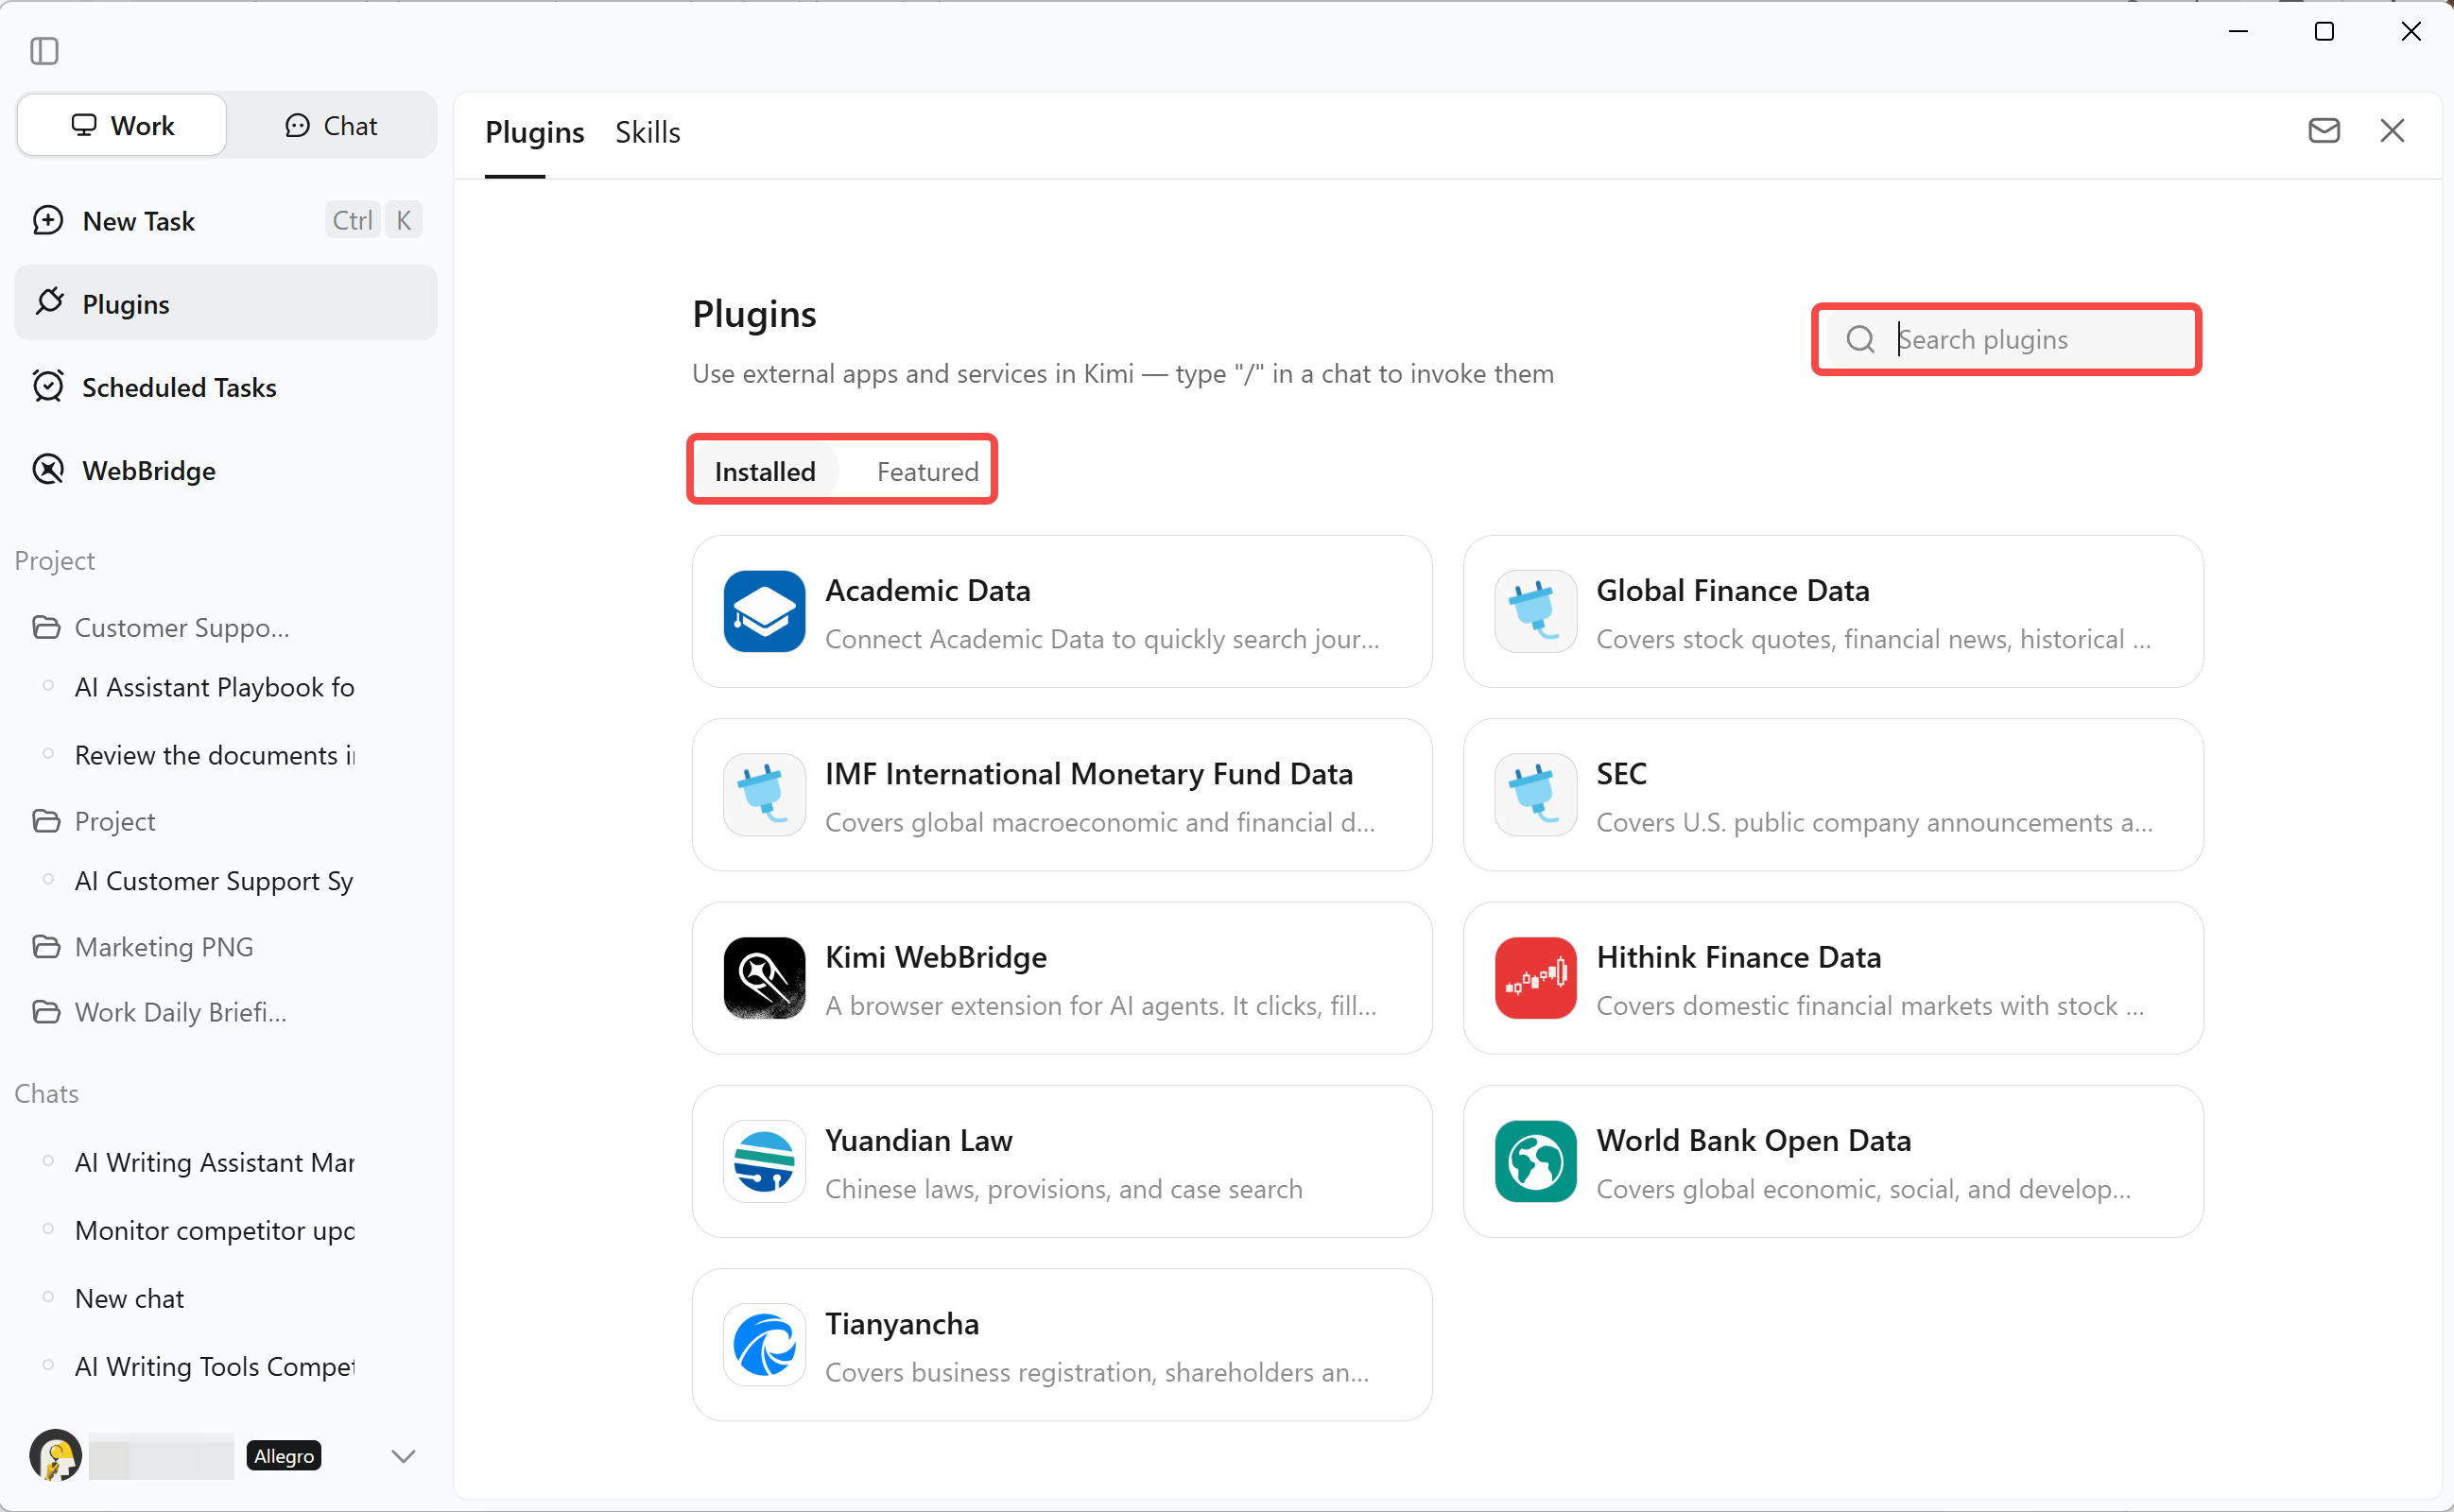
Task: Open 'Work Daily Briefi...' project
Action: pyautogui.click(x=181, y=1013)
